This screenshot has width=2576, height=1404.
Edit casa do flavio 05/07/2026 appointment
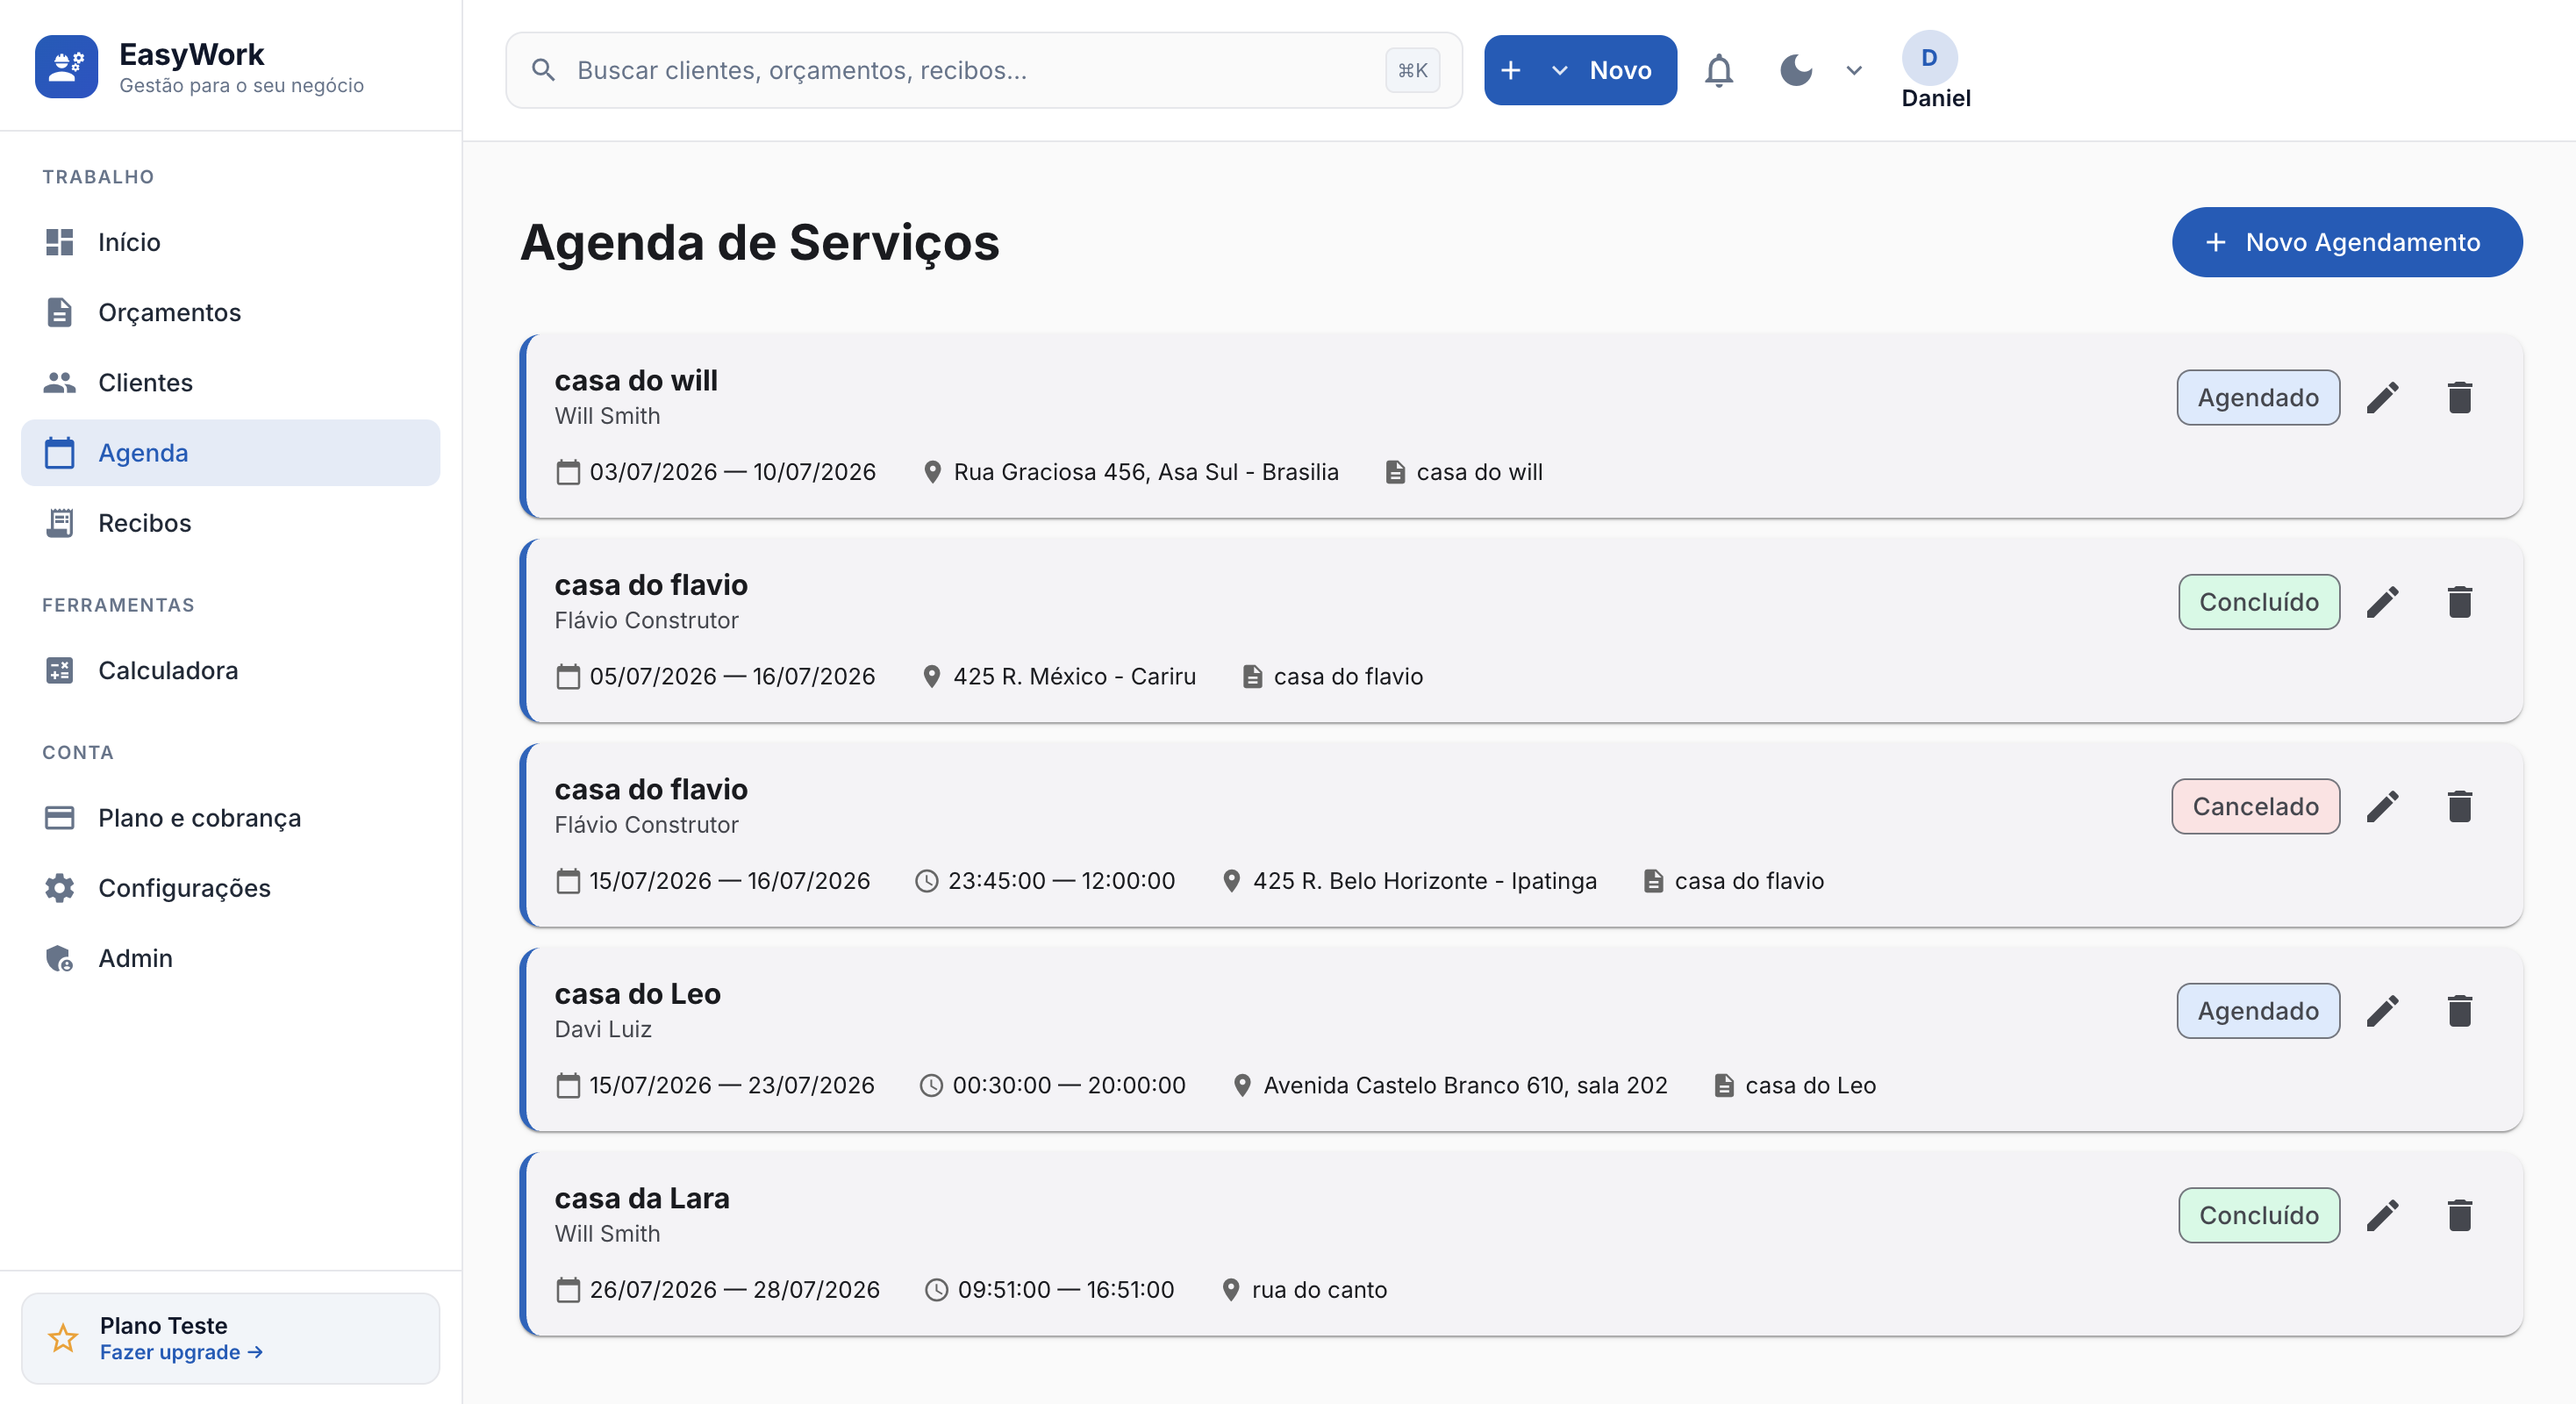[x=2383, y=602]
